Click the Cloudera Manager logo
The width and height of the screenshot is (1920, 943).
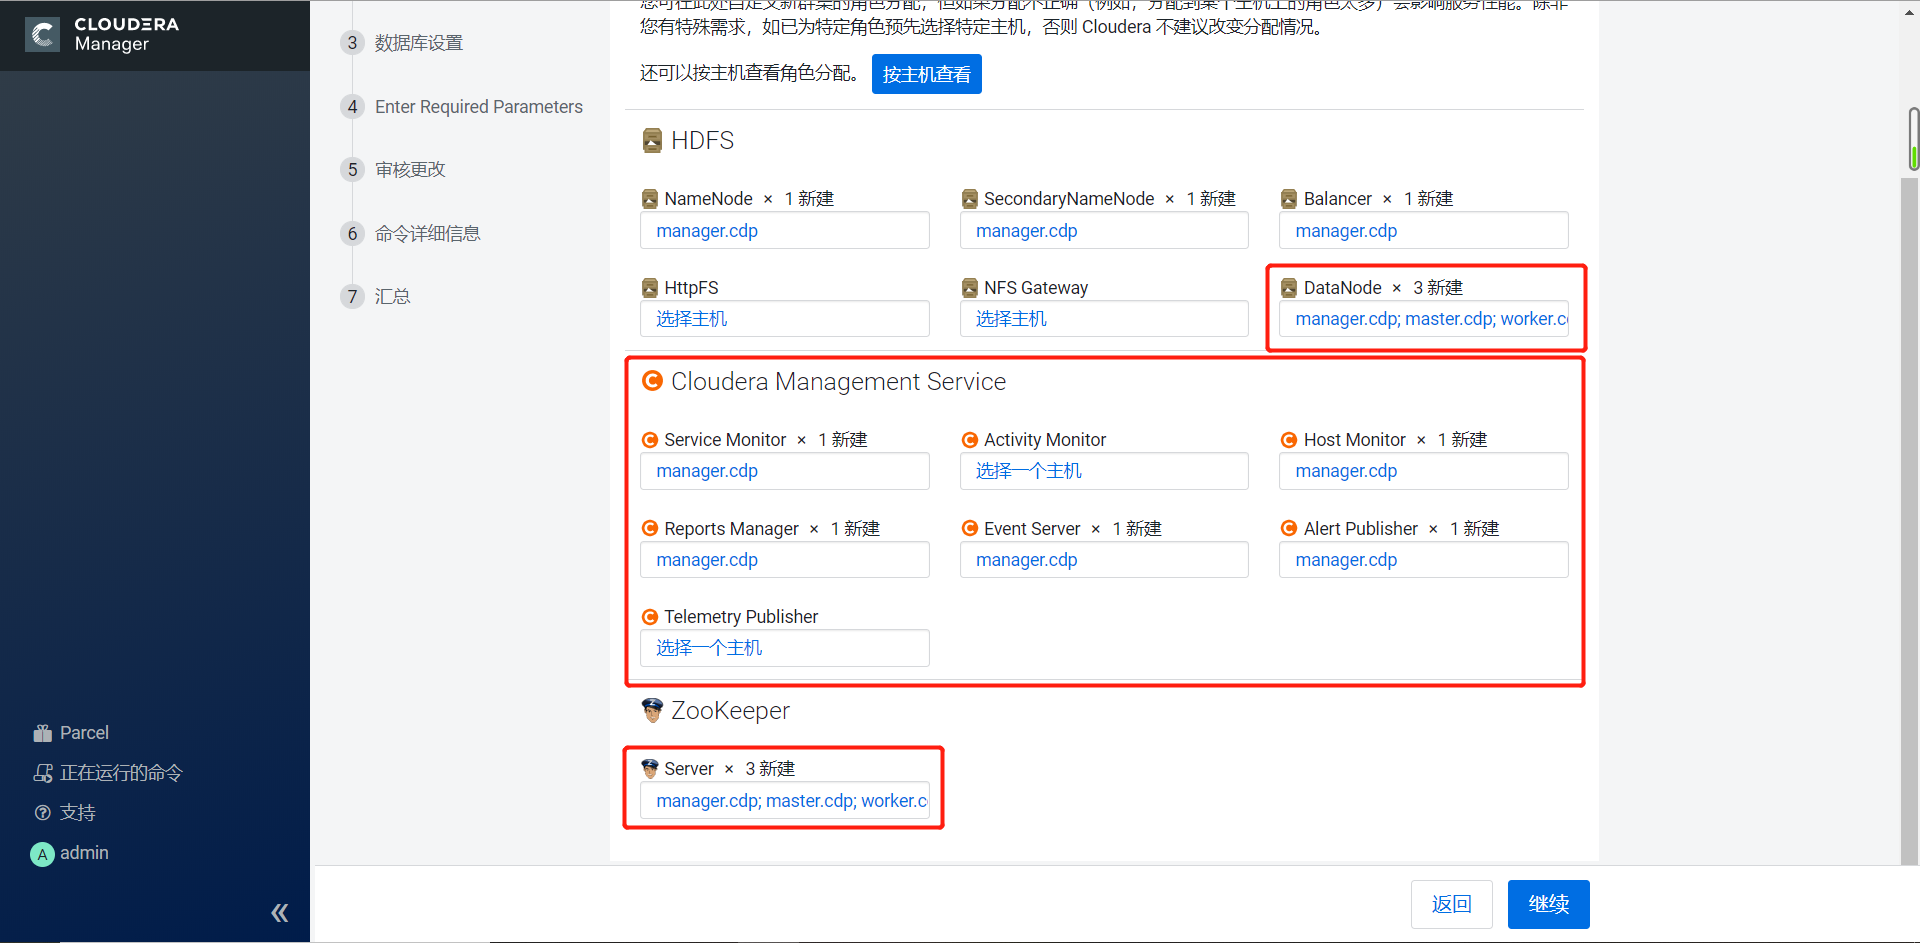(102, 34)
